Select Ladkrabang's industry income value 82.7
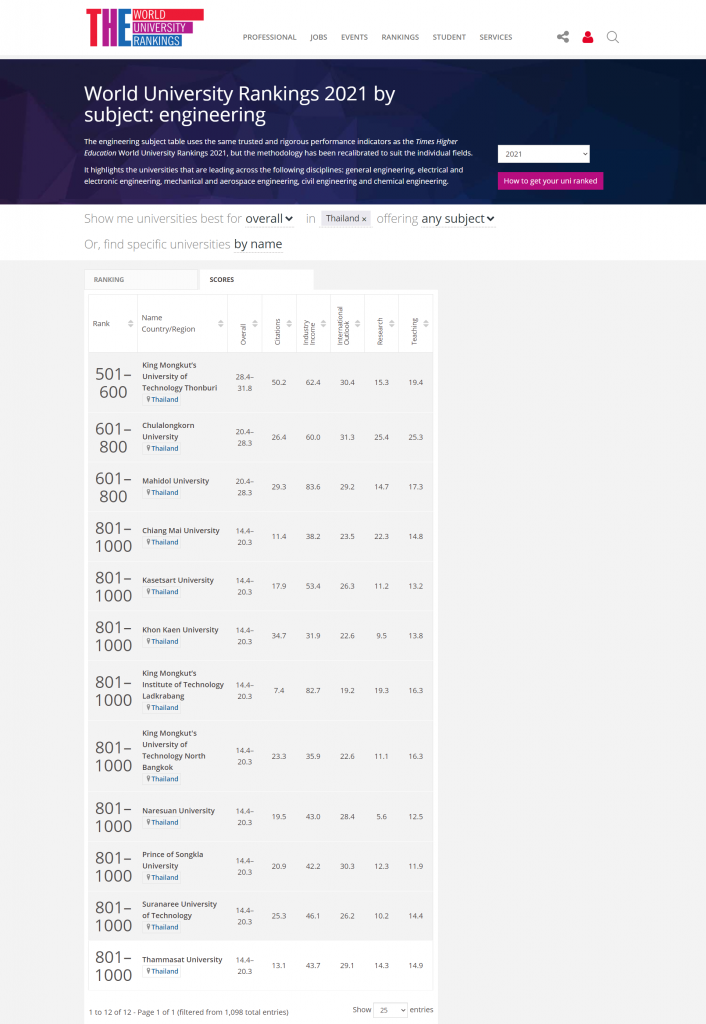 click(313, 691)
